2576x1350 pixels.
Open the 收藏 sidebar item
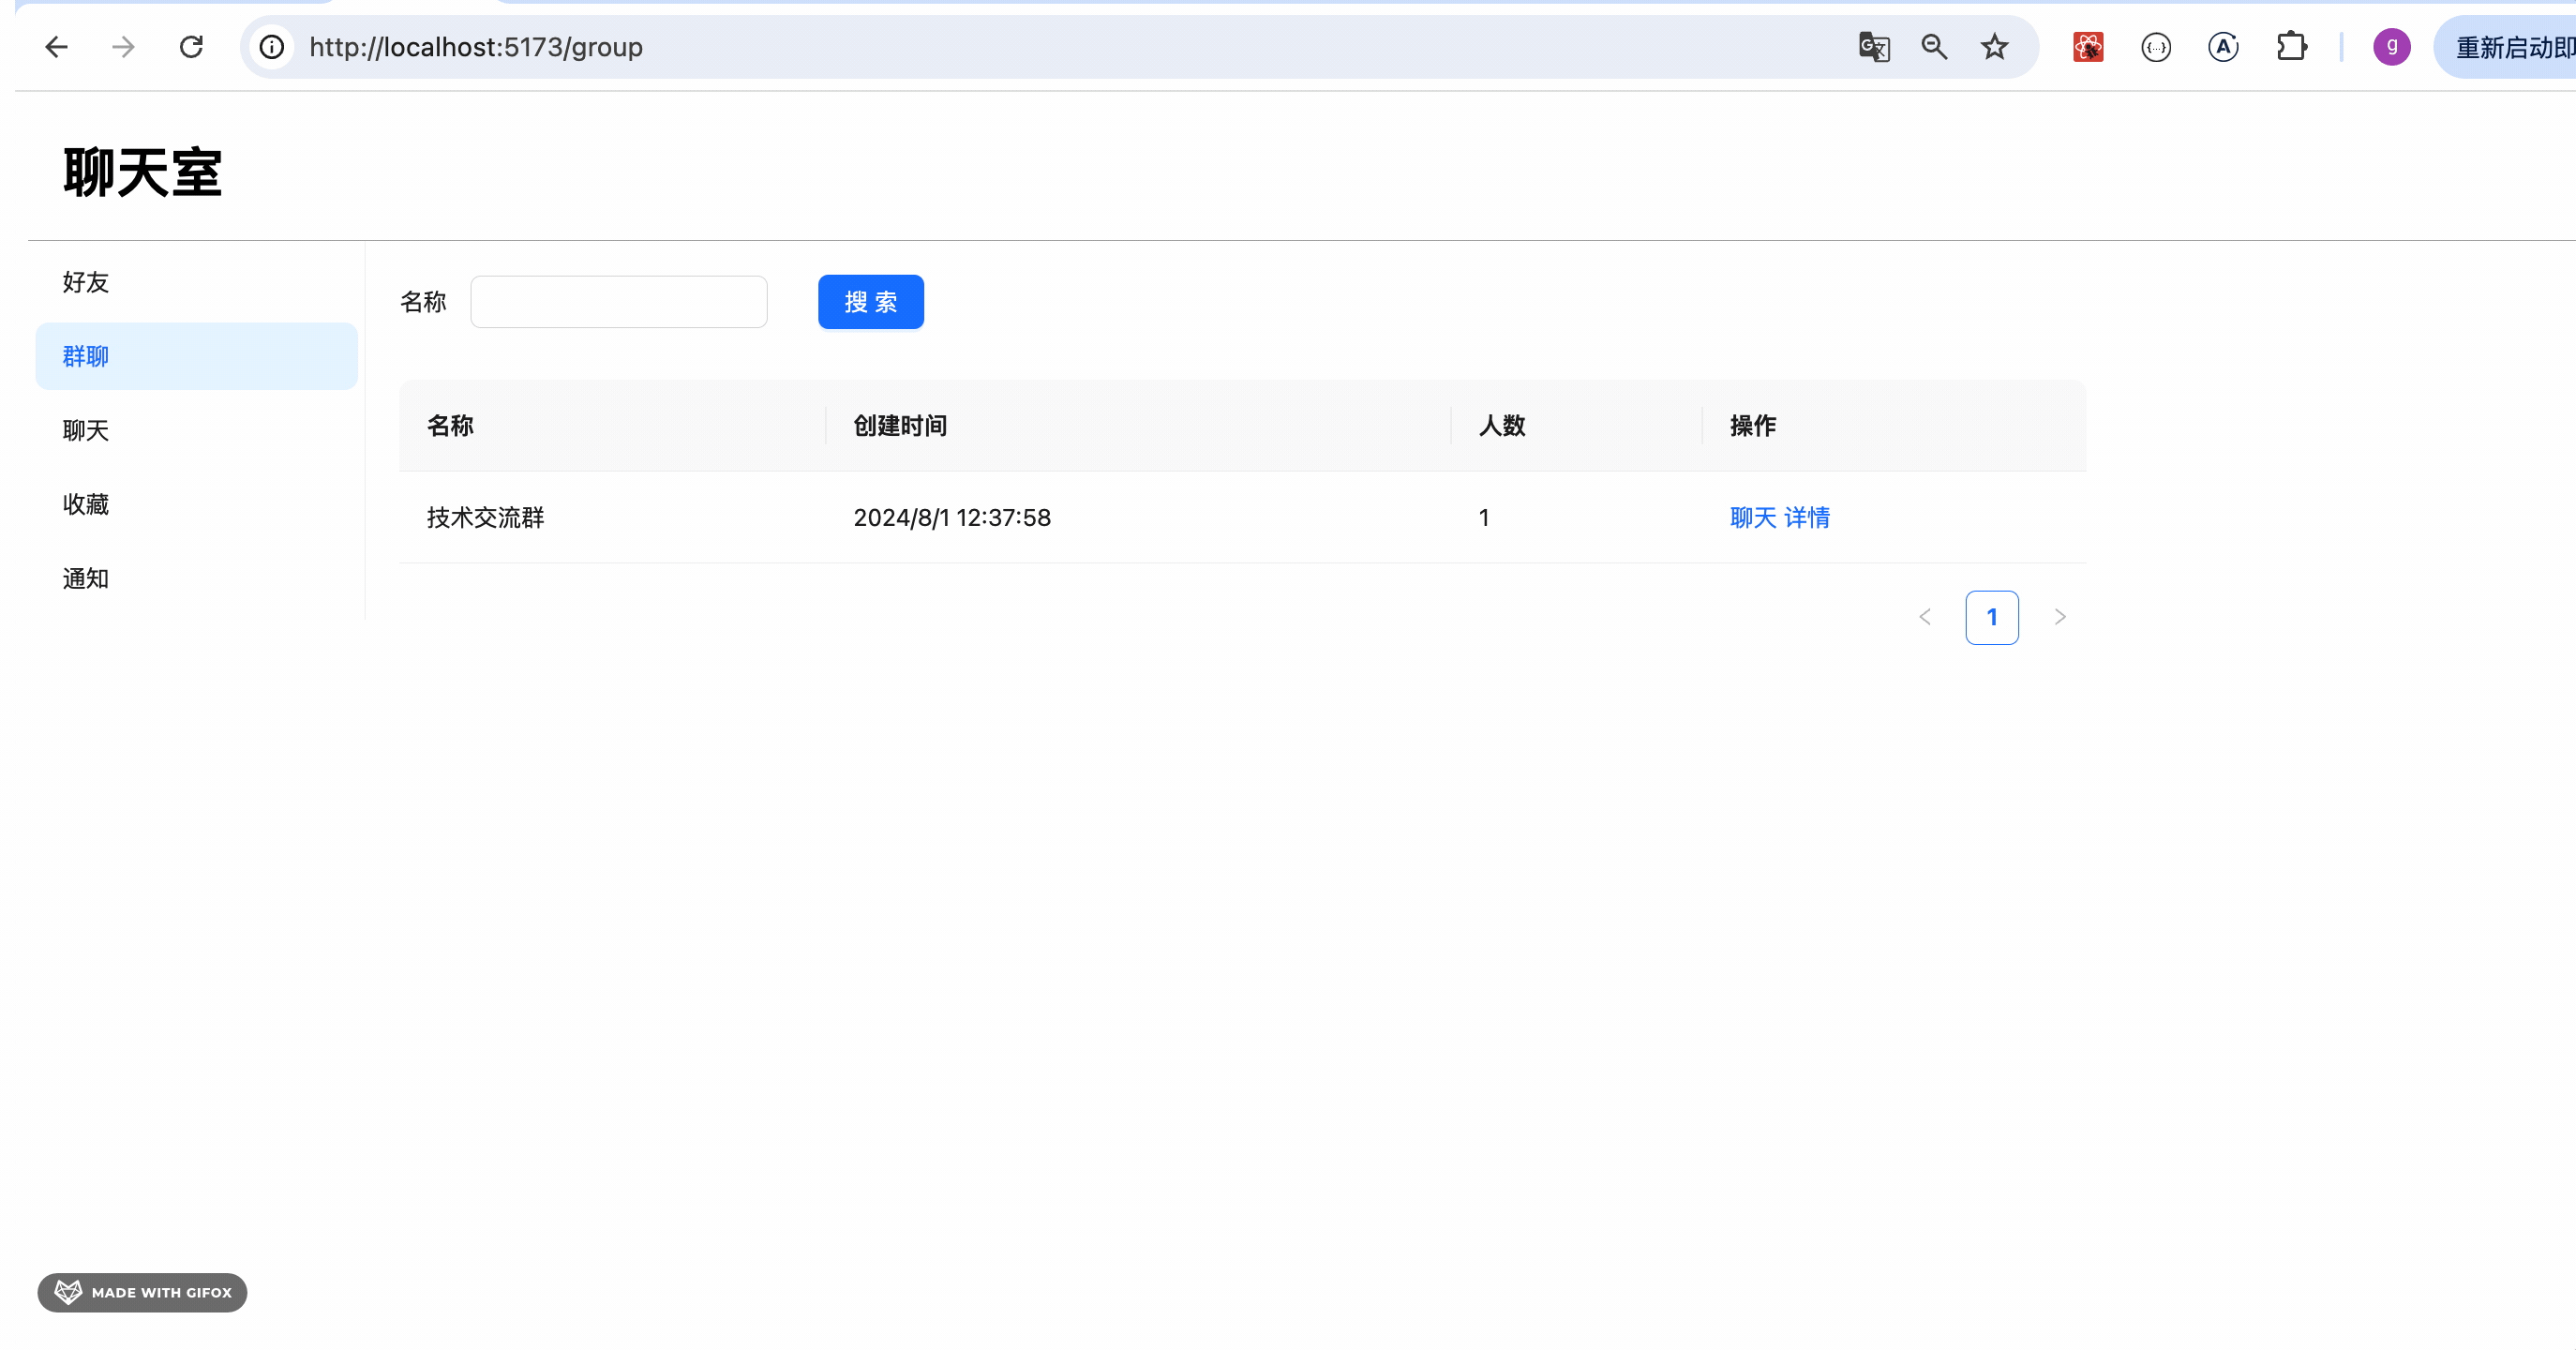86,504
